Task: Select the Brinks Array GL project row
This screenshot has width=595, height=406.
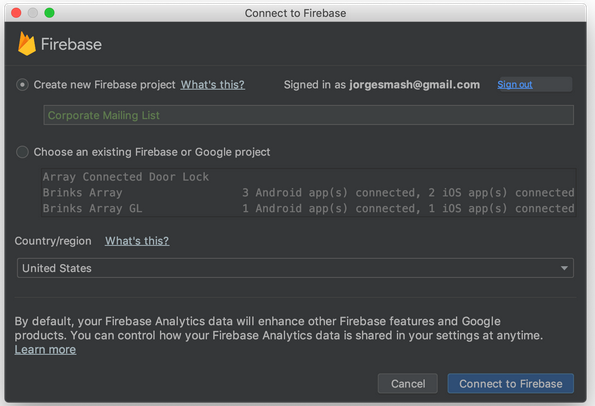Action: tap(309, 209)
